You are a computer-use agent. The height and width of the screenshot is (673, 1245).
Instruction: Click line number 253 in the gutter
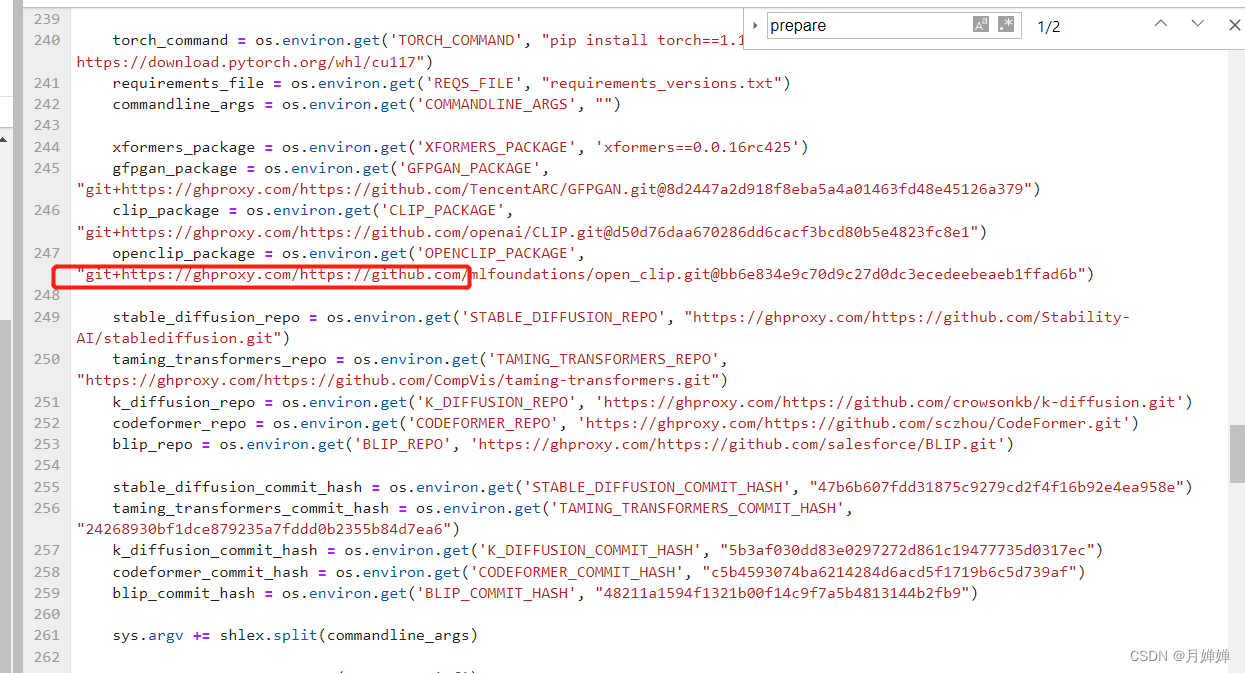point(46,444)
